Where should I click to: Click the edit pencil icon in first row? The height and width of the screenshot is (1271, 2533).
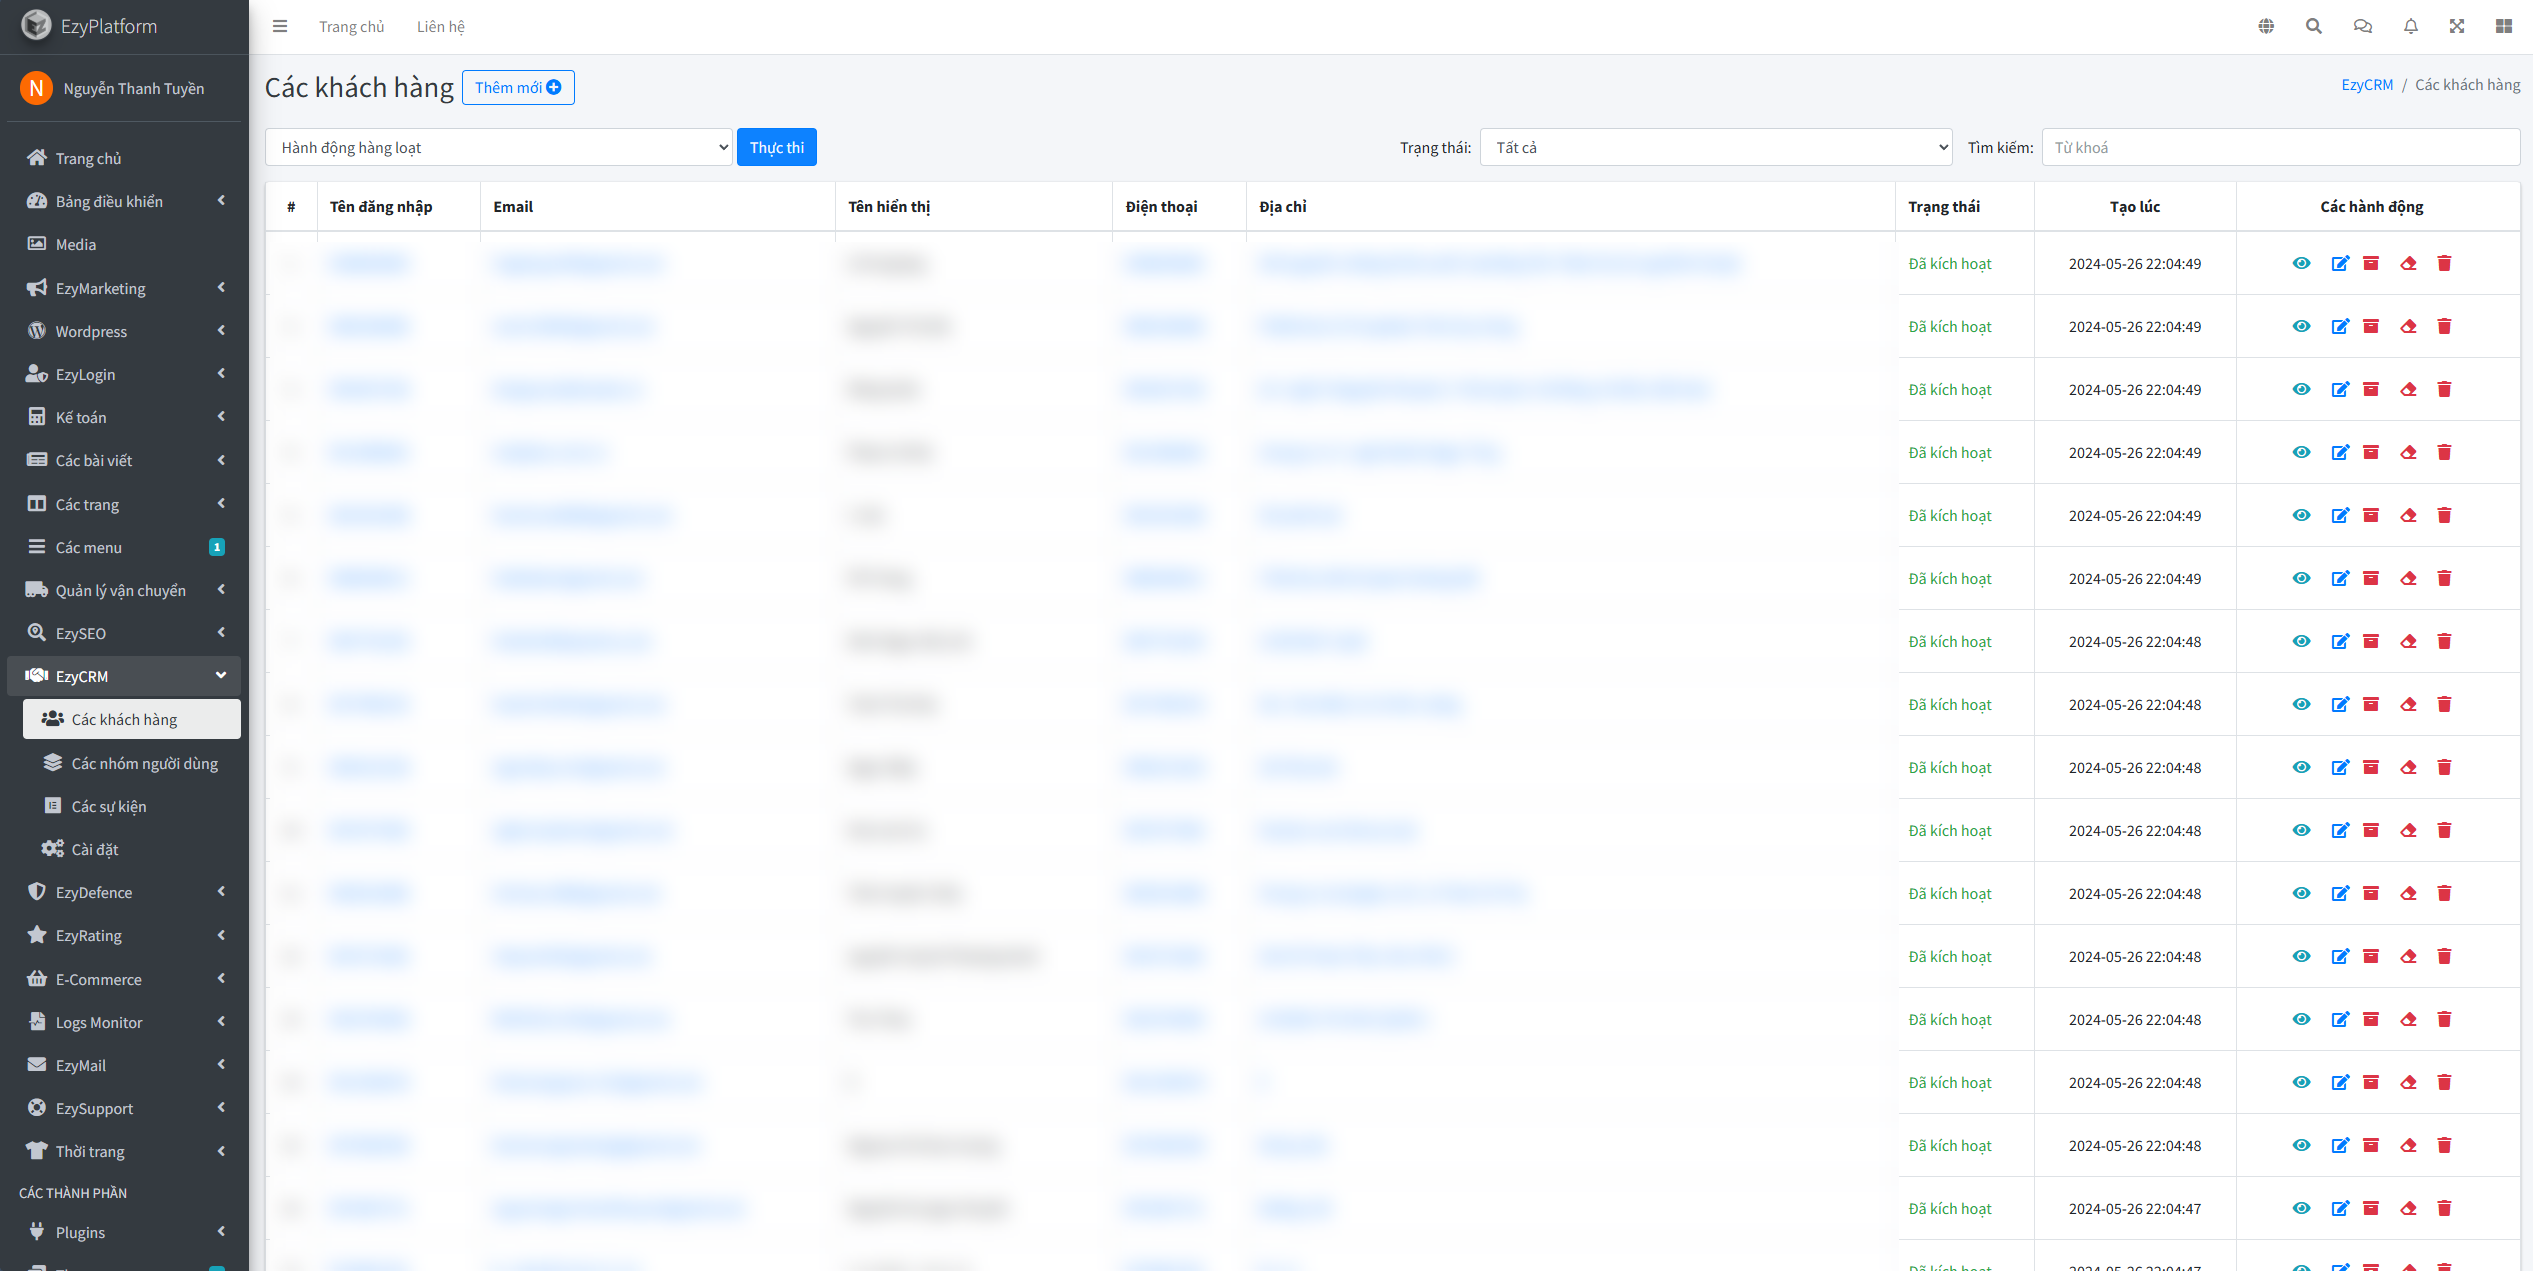[x=2340, y=263]
